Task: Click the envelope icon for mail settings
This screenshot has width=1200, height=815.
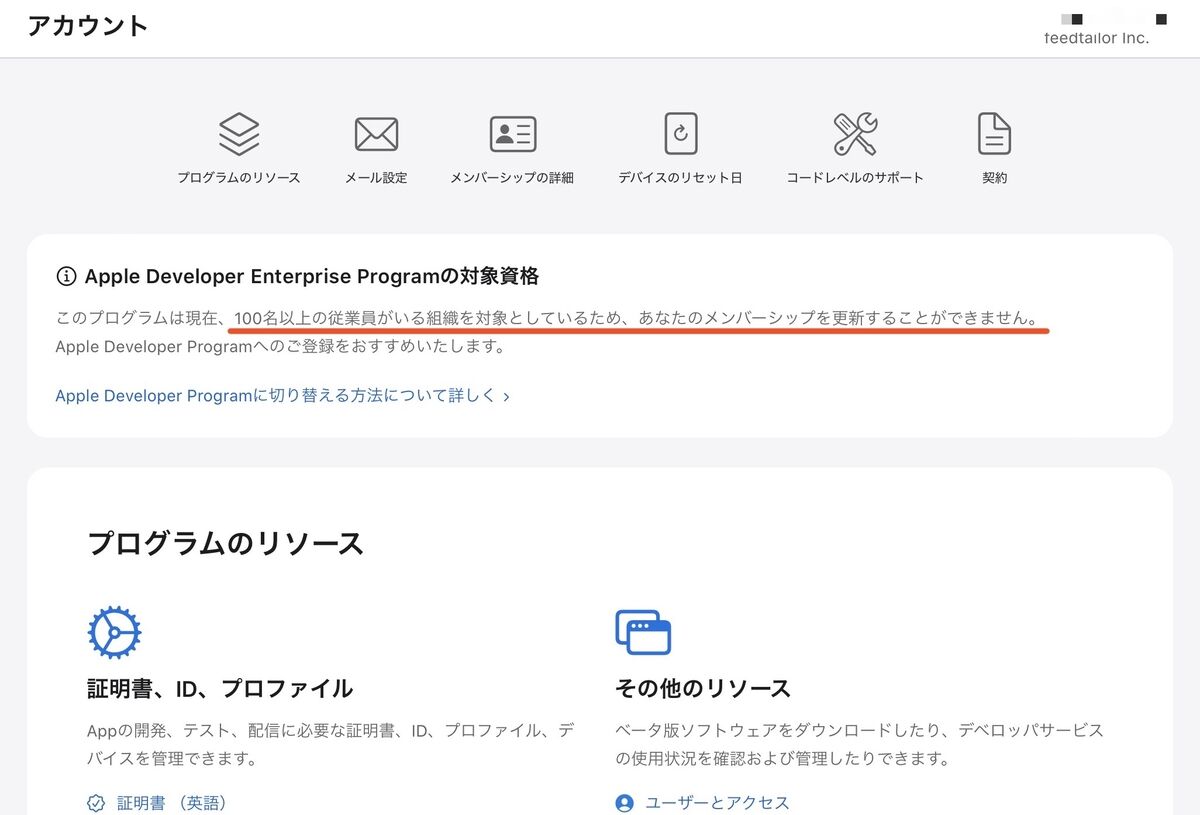Action: pyautogui.click(x=376, y=134)
